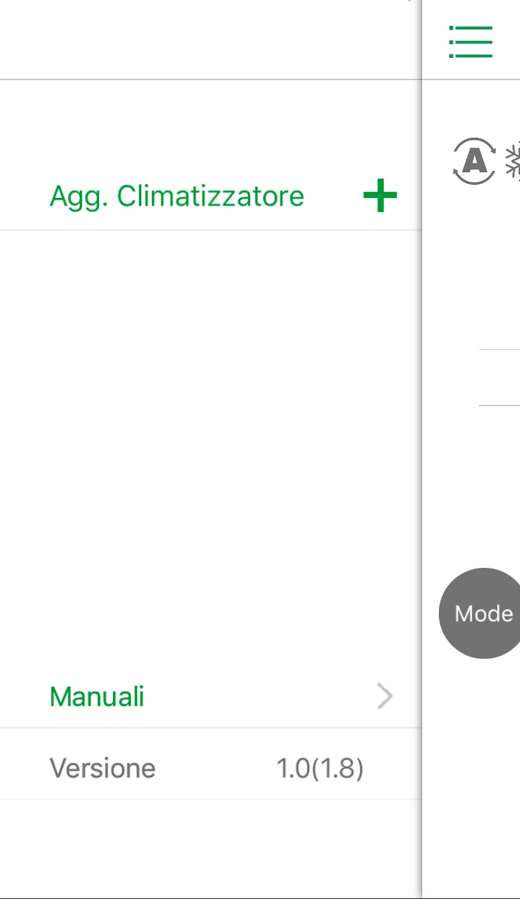
Task: Click the upper gray separator line in main panel
Action: (499, 349)
